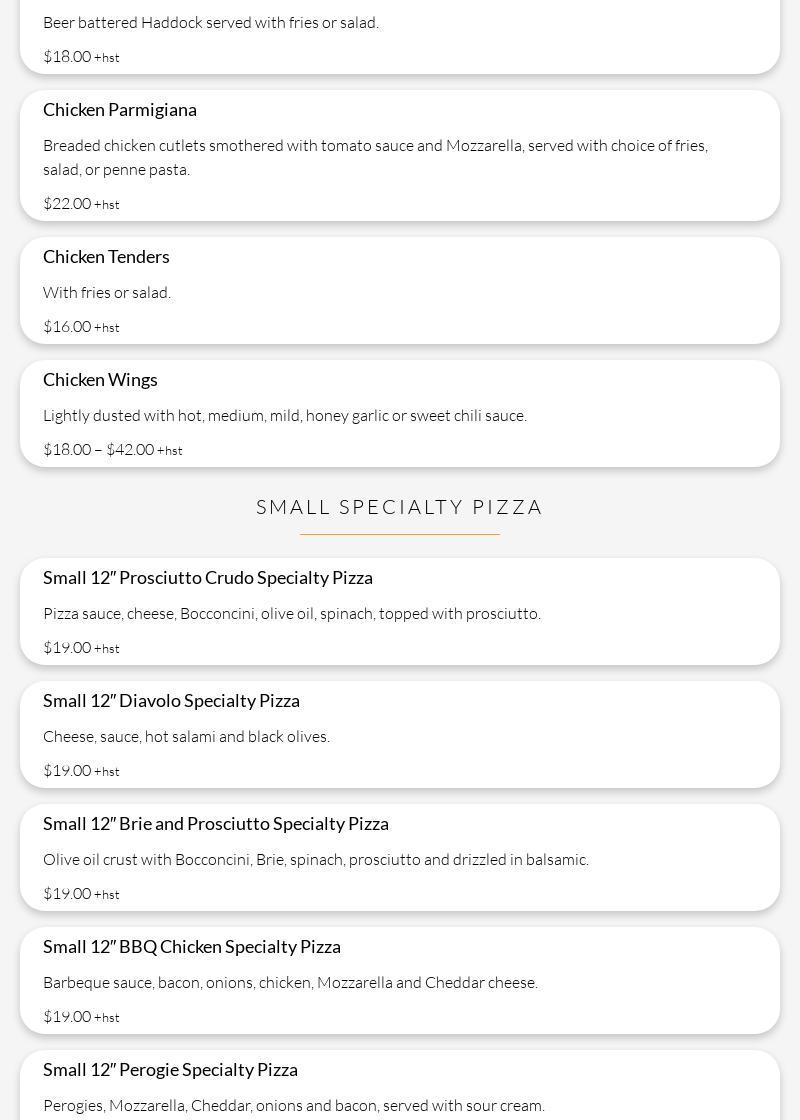Open the Chicken Parmigiana menu item

tap(119, 110)
